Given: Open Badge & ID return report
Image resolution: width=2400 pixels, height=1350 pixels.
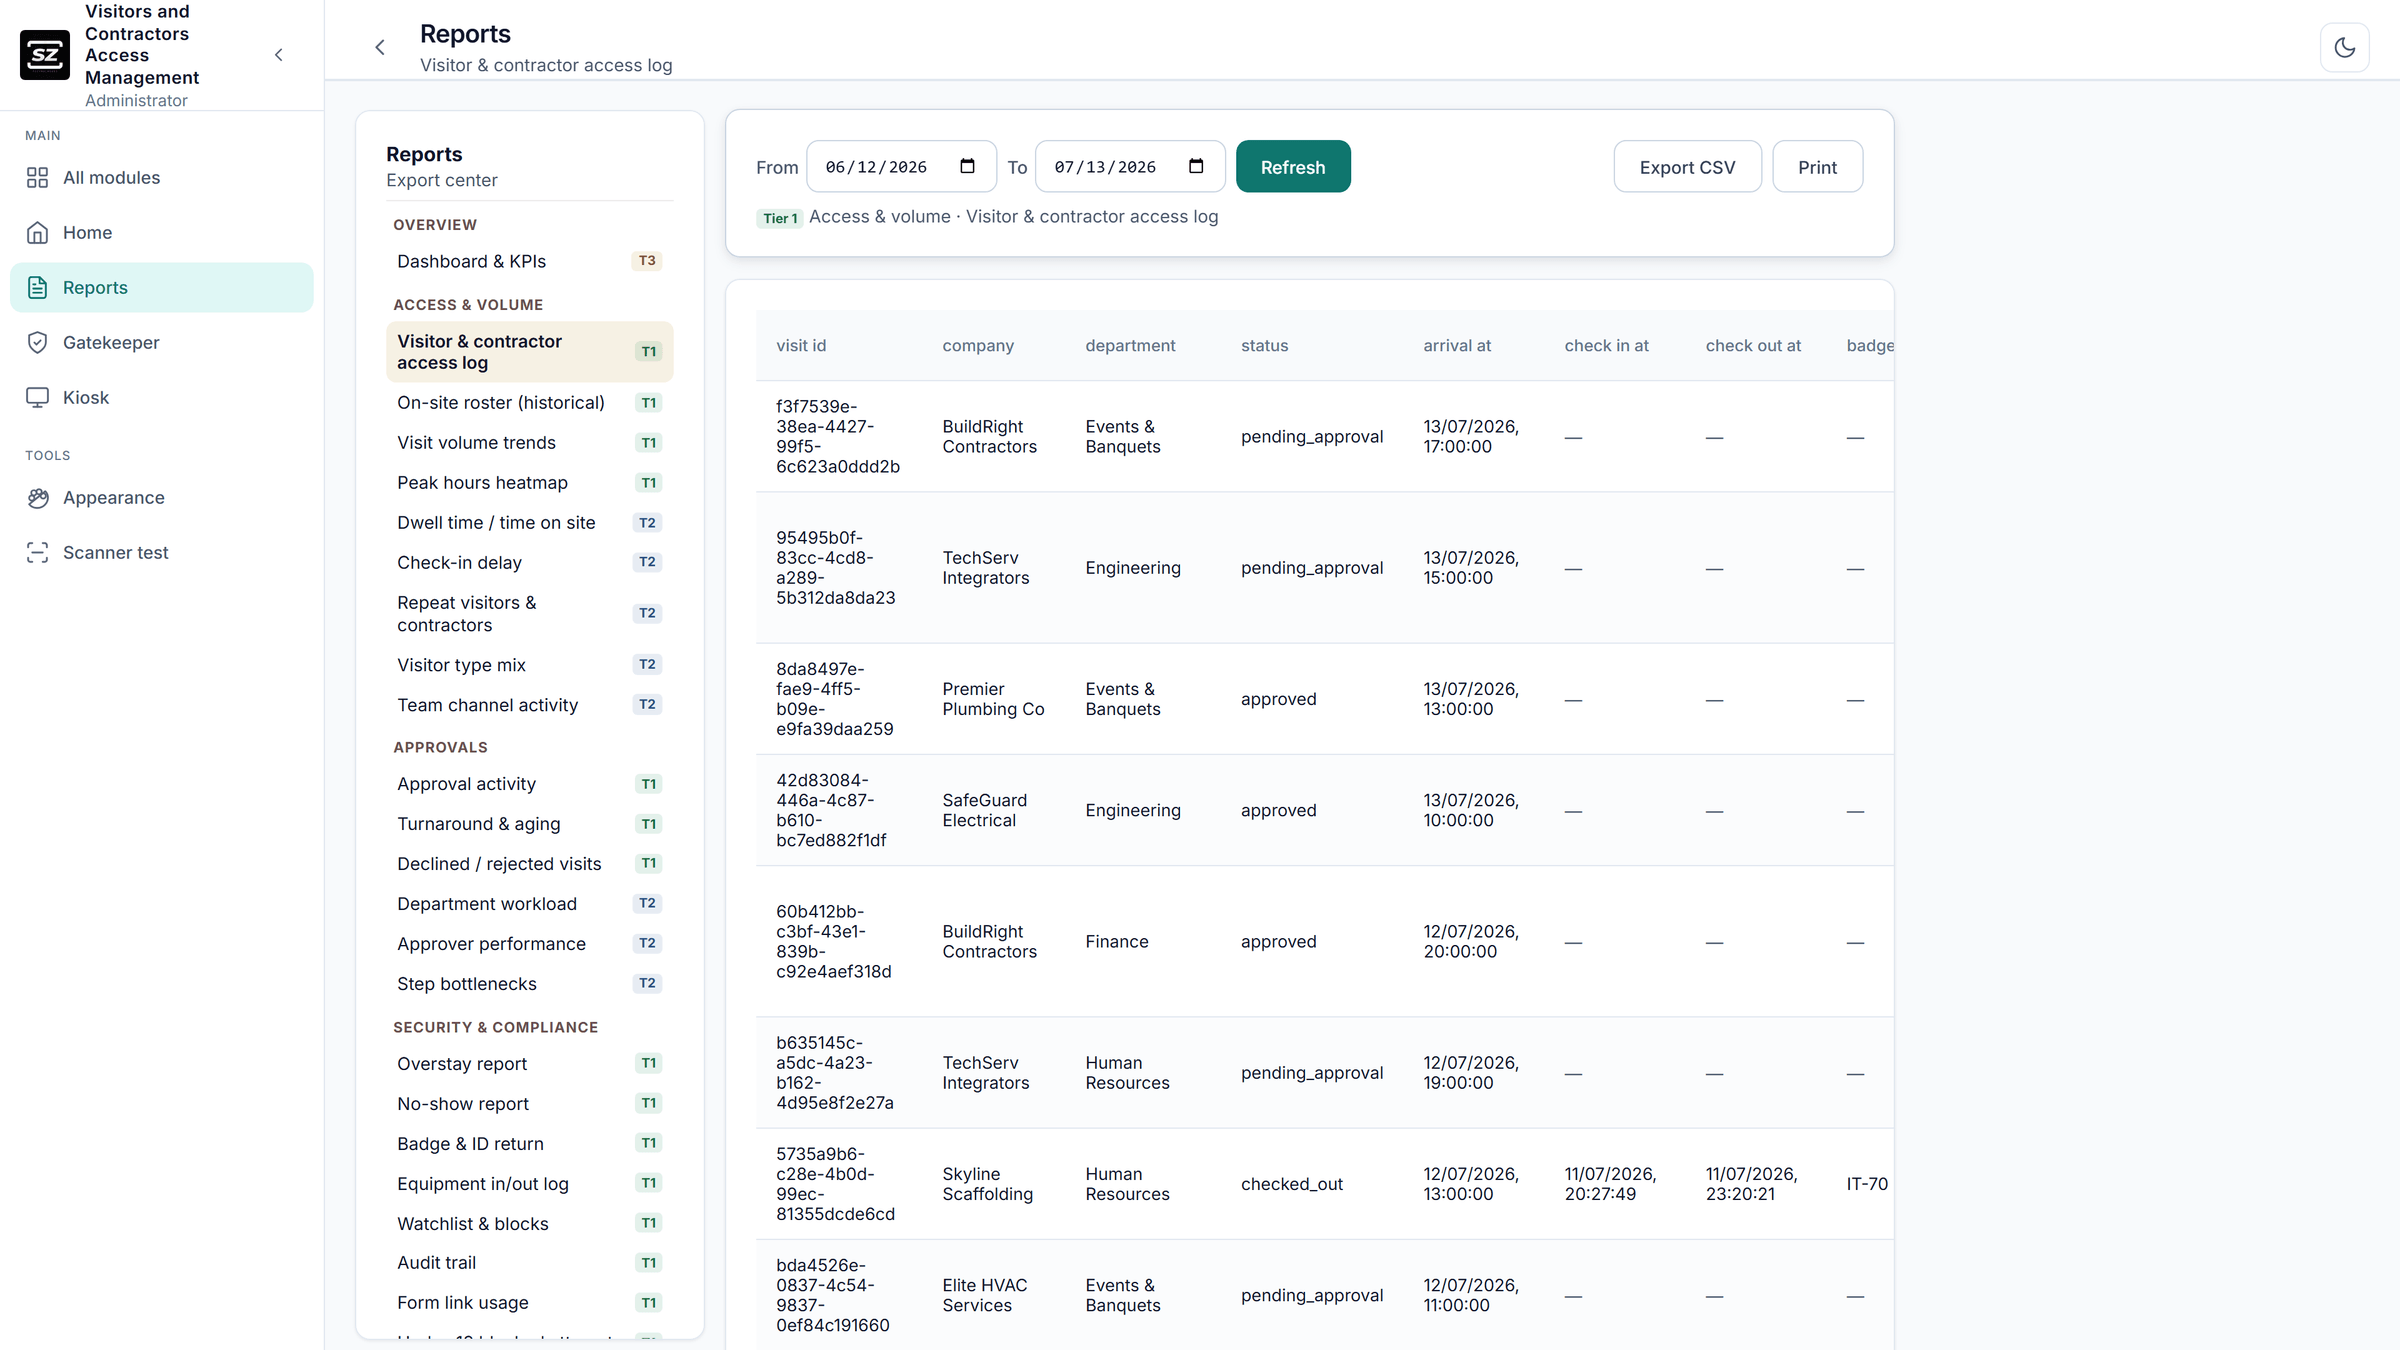Looking at the screenshot, I should [x=530, y=1144].
